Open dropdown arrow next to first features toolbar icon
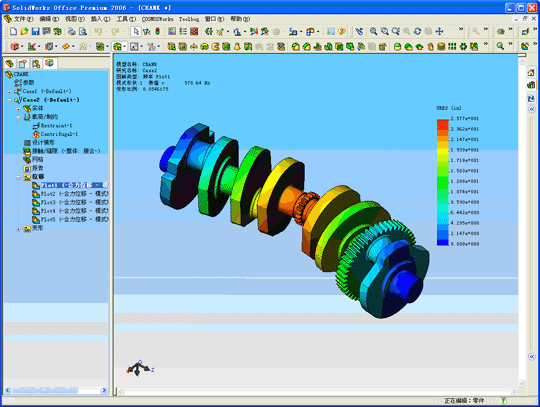Image resolution: width=540 pixels, height=407 pixels. (22, 46)
